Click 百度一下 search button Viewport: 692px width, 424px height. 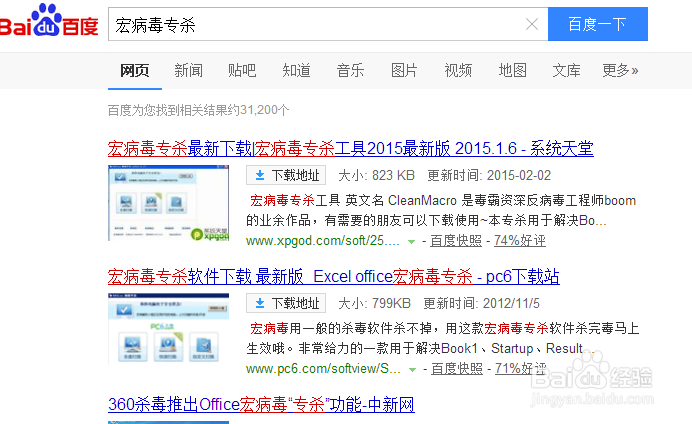[x=597, y=25]
